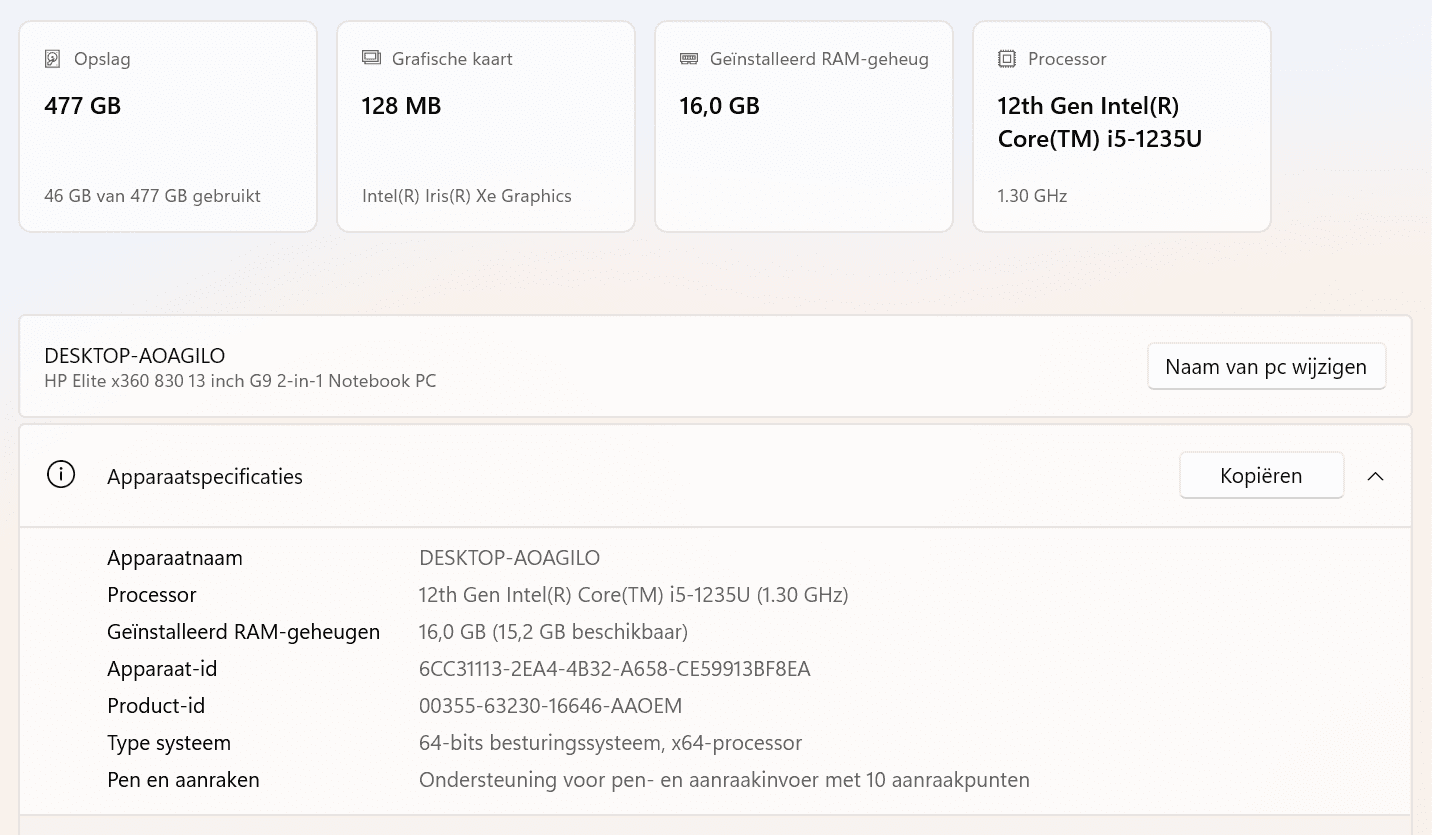Open the Processor card showing i5-1235U

tap(1122, 126)
